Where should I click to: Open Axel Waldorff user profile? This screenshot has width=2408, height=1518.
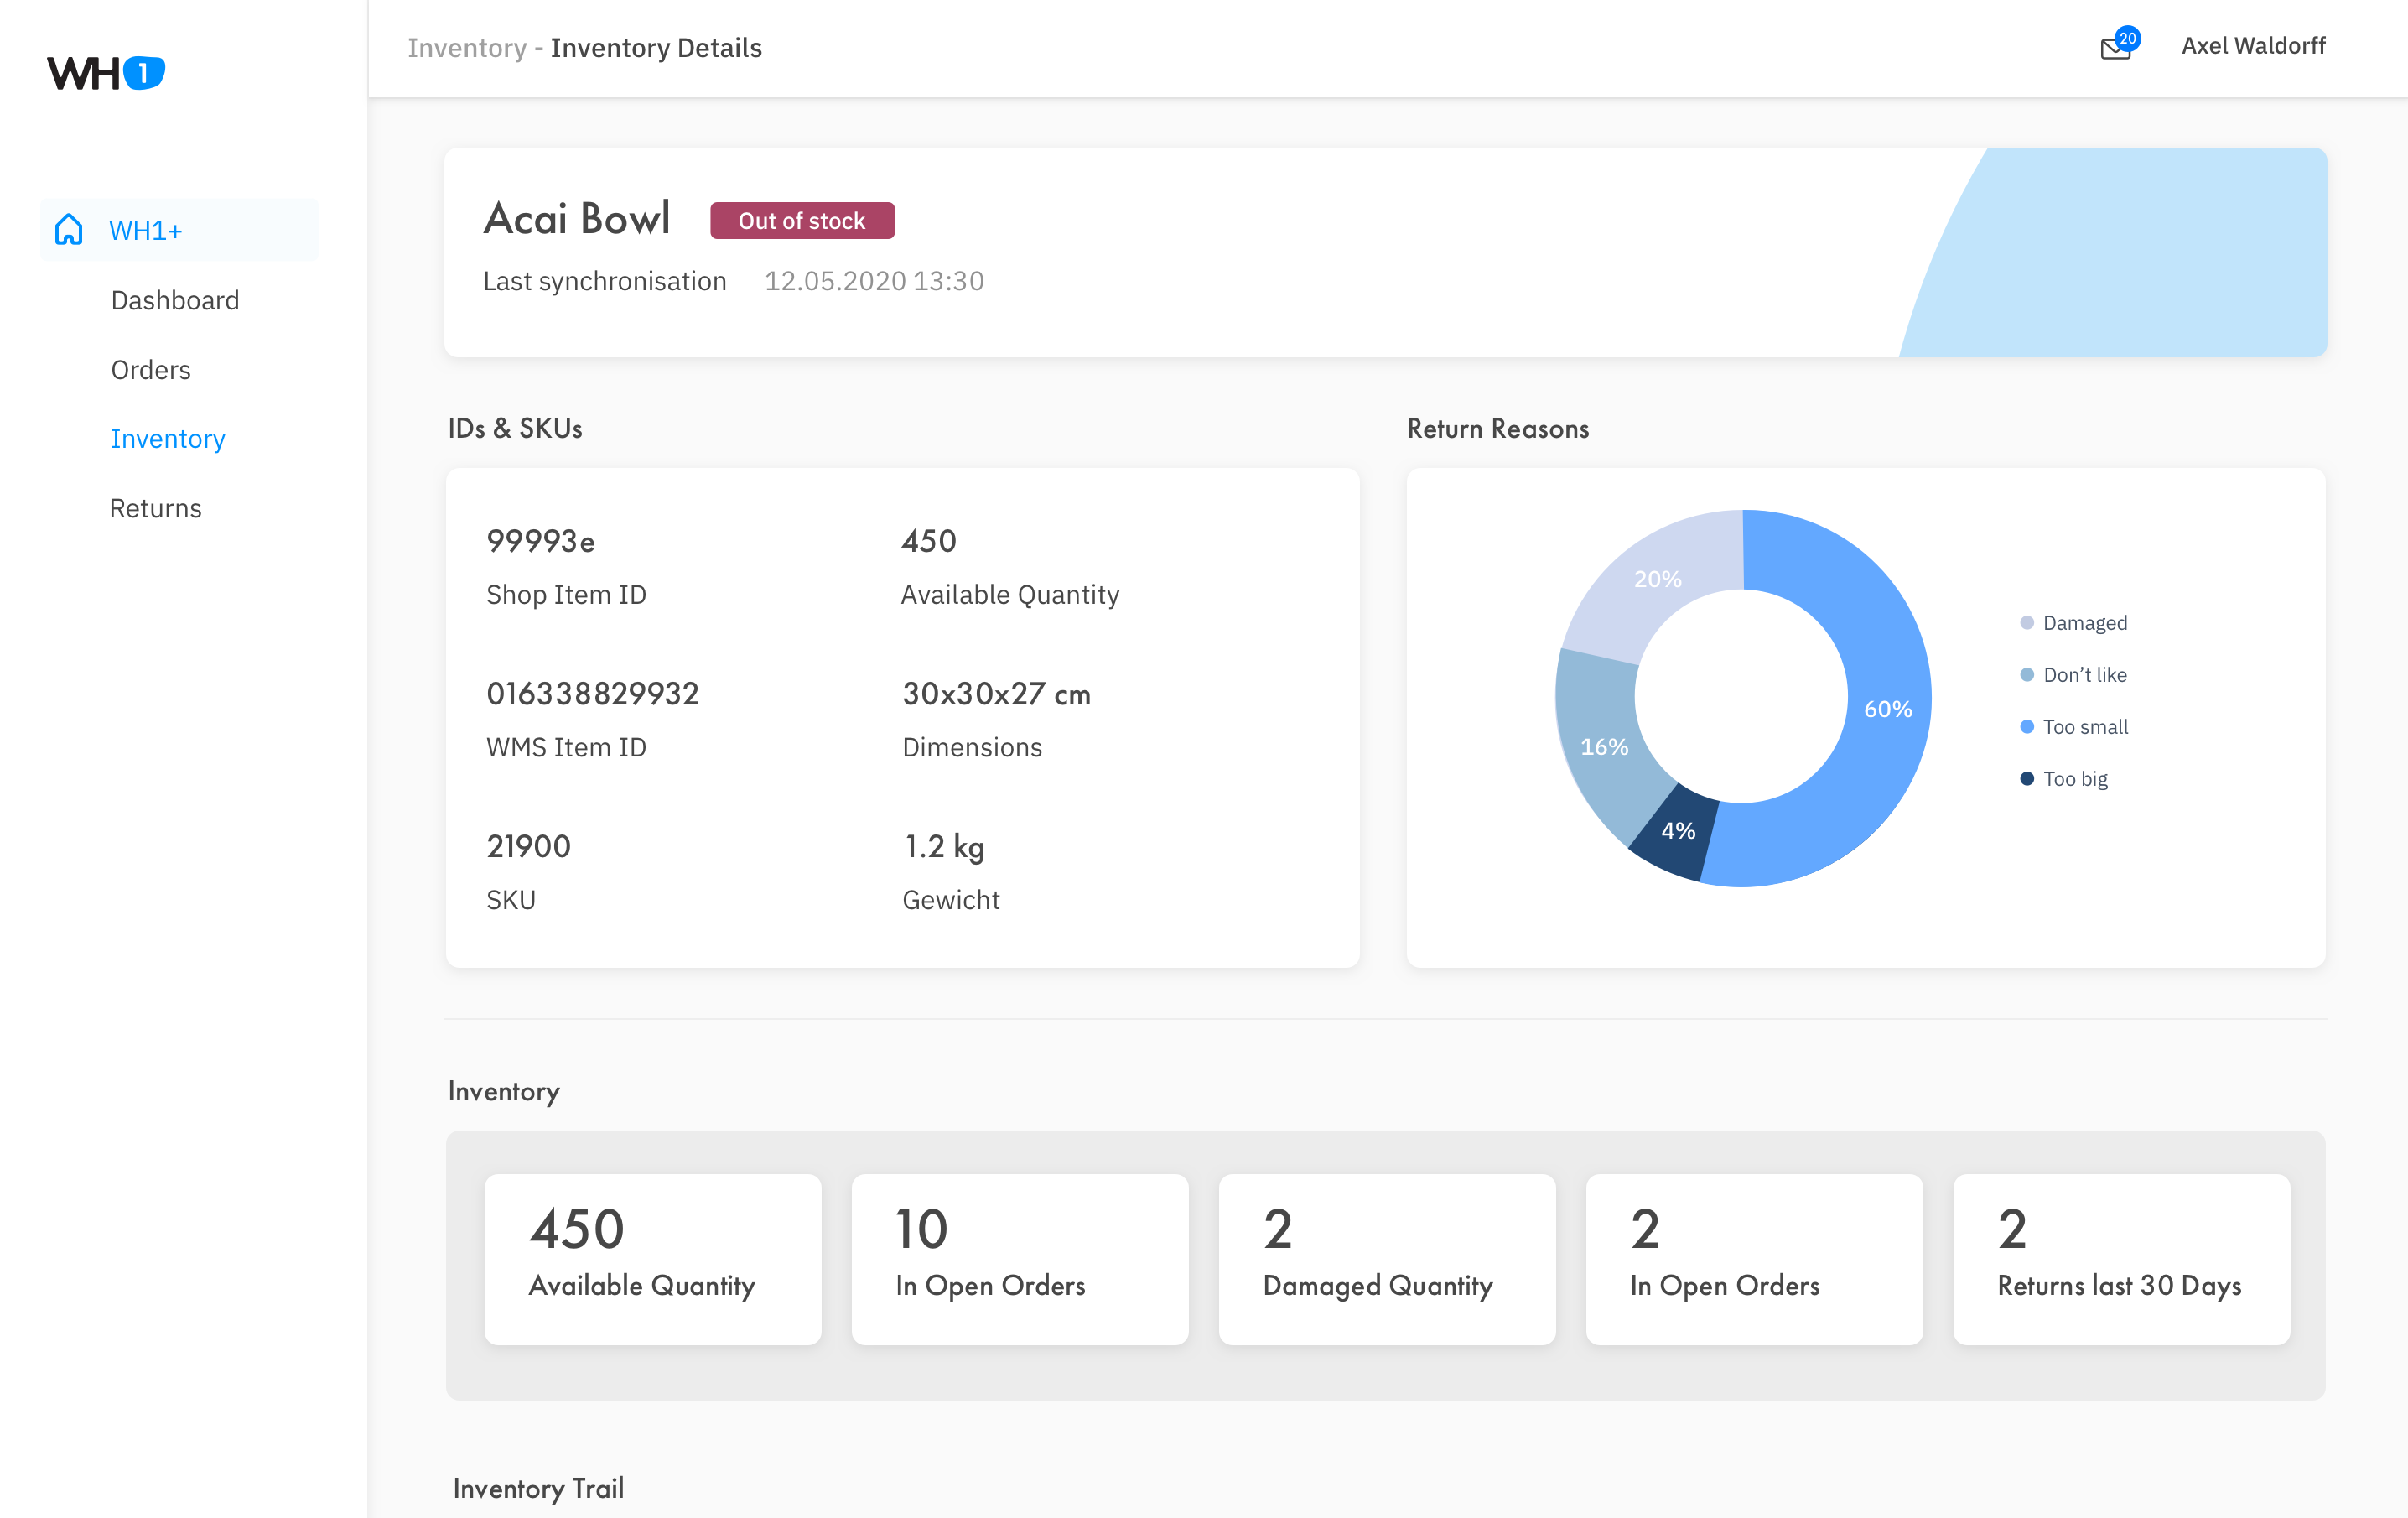point(2253,46)
